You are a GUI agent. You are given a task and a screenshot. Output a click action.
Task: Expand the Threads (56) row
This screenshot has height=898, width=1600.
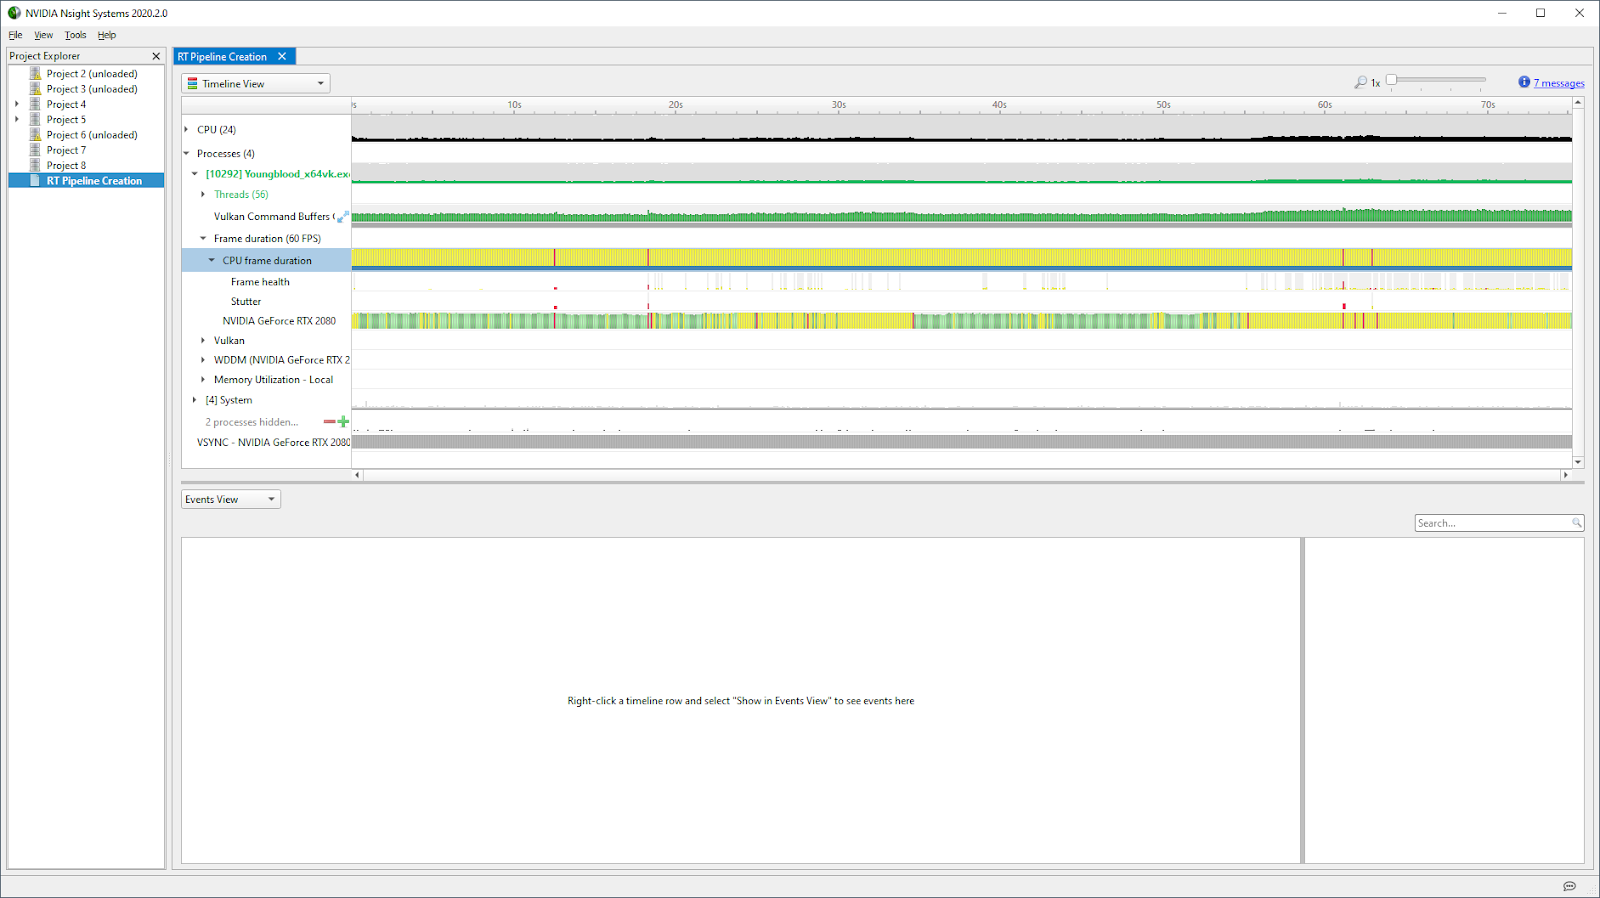tap(203, 195)
